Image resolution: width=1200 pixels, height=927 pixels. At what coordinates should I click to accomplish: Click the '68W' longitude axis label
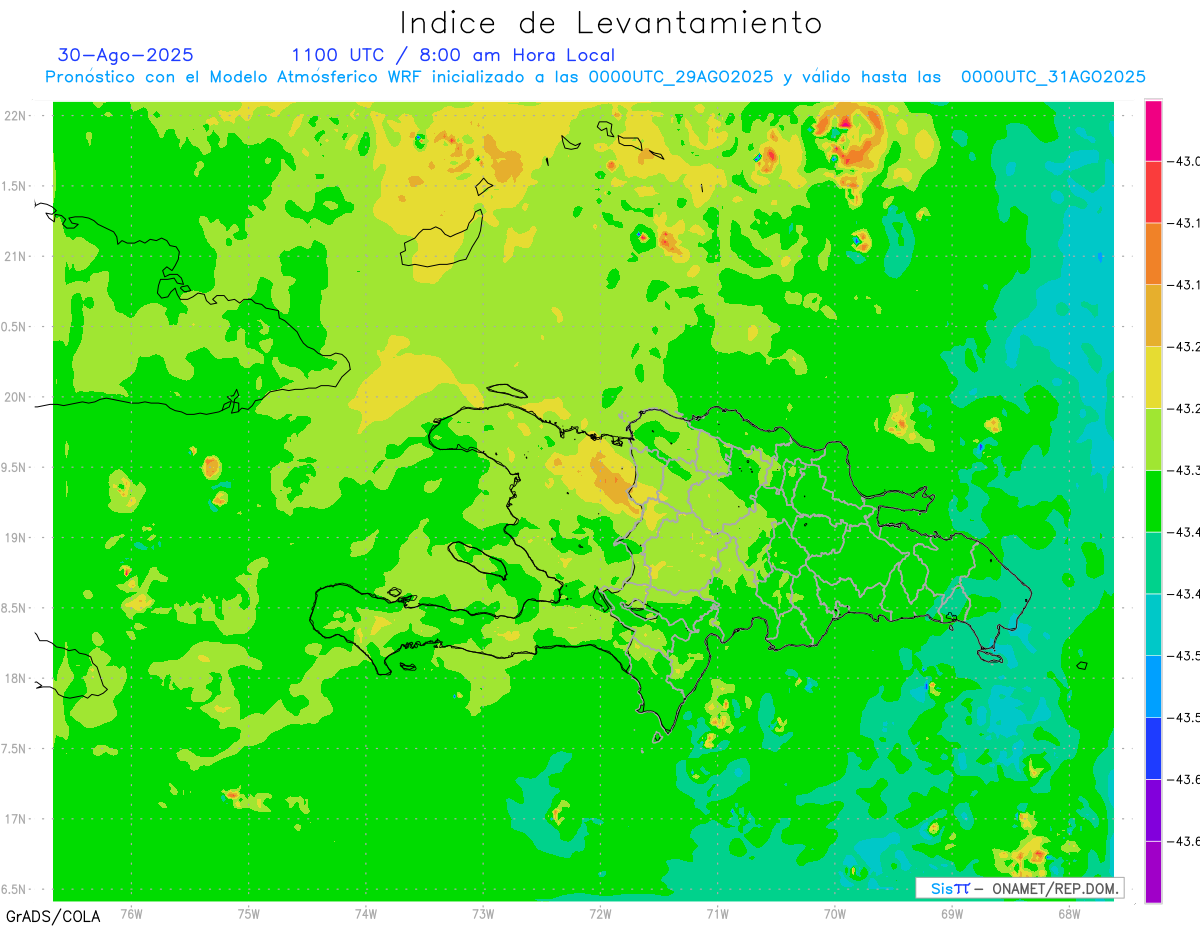[x=1069, y=913]
